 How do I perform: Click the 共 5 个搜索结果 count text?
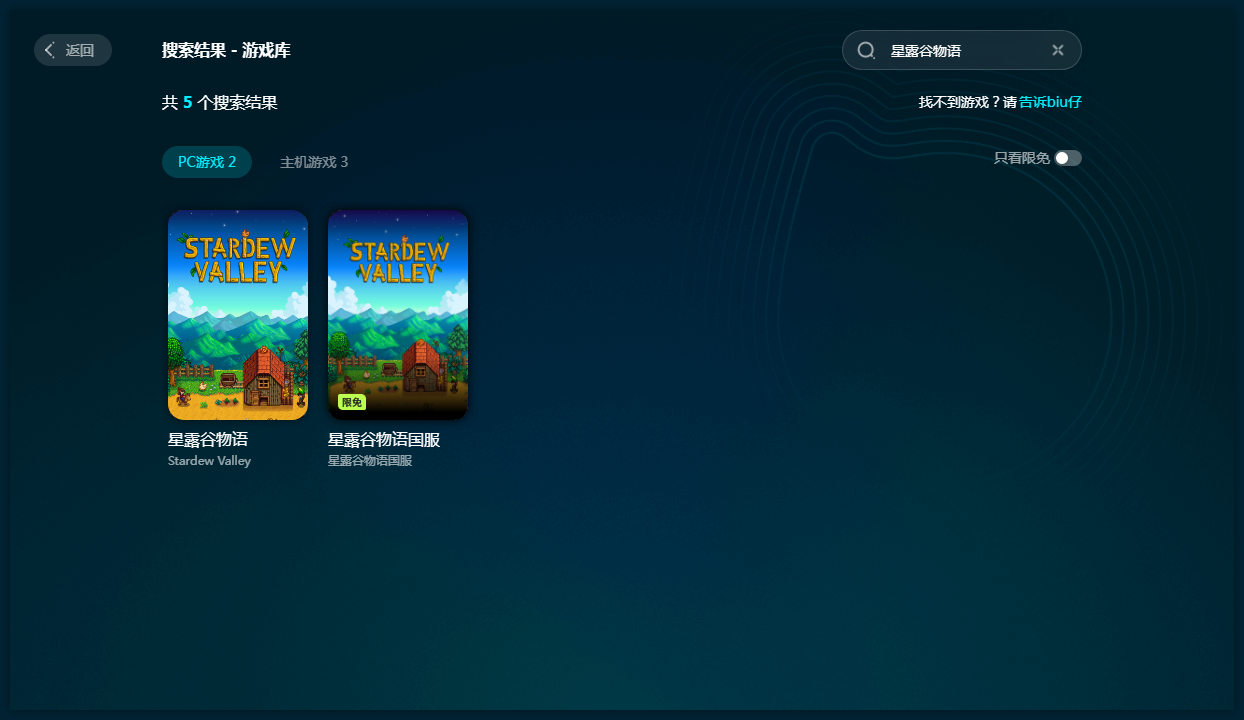tap(220, 102)
